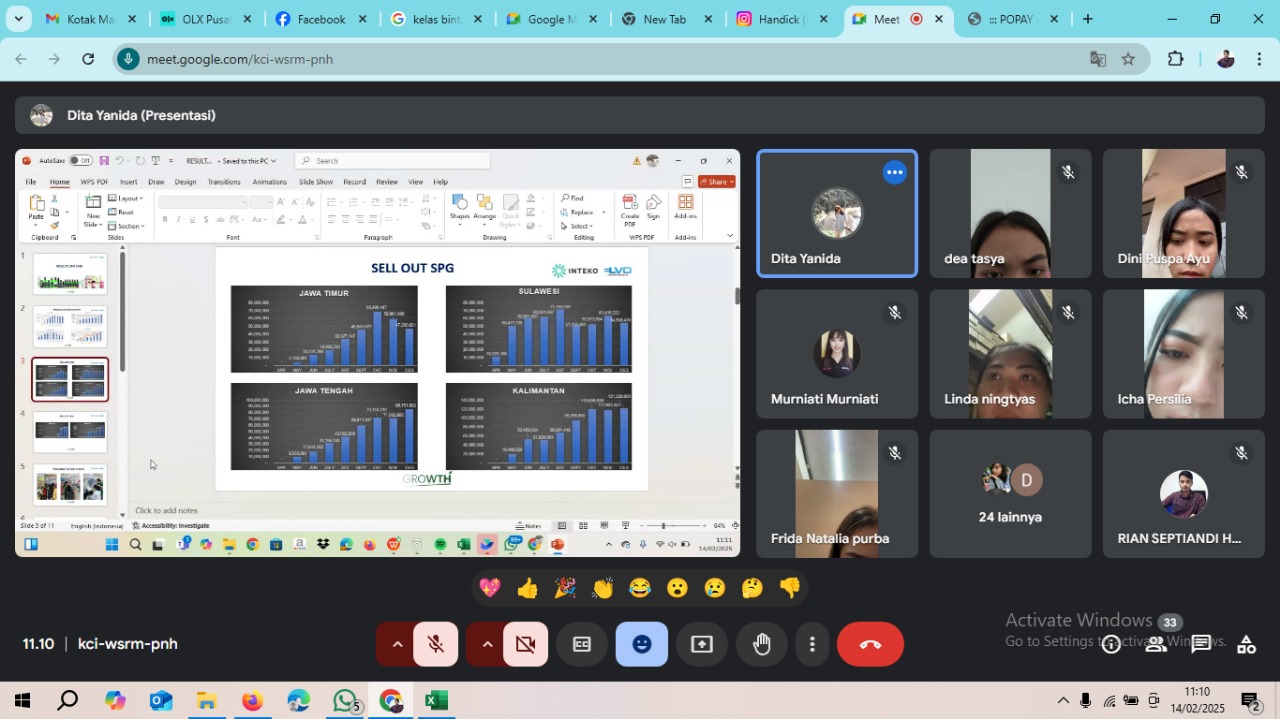Open the in-call chat panel

pyautogui.click(x=1201, y=644)
